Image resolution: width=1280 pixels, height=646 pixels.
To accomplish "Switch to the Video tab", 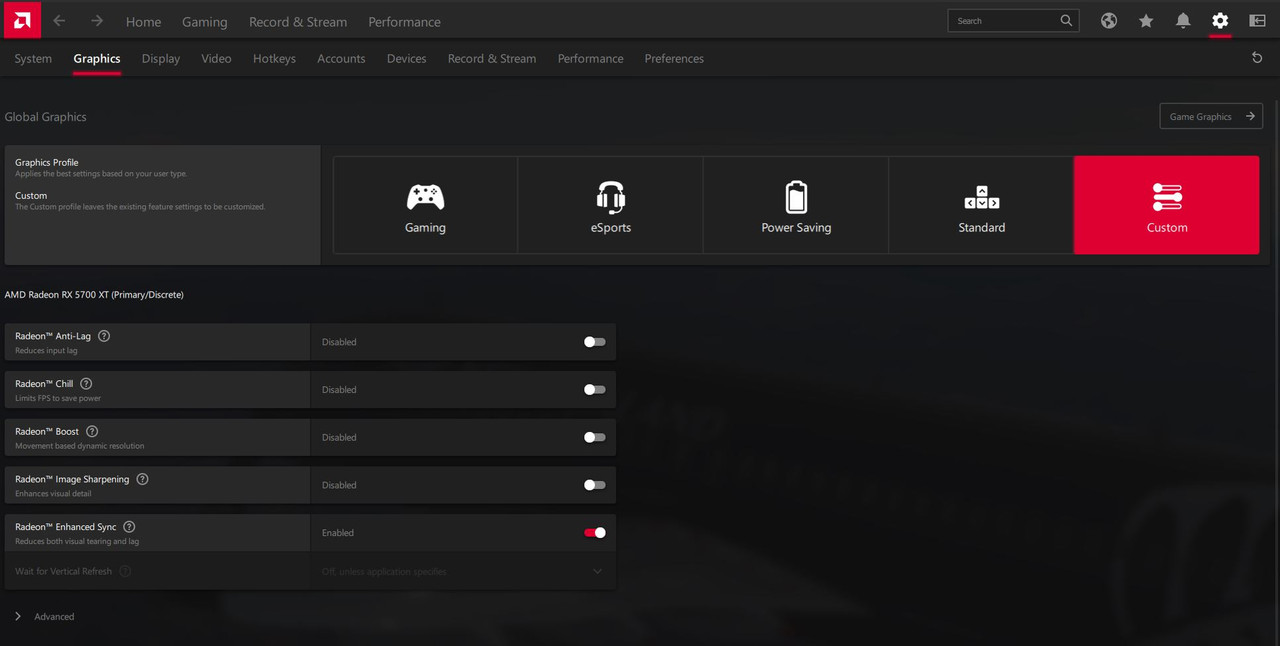I will [216, 58].
